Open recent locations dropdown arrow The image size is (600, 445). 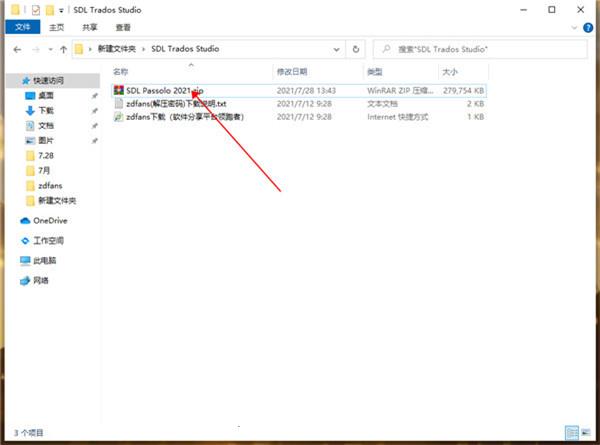50,50
